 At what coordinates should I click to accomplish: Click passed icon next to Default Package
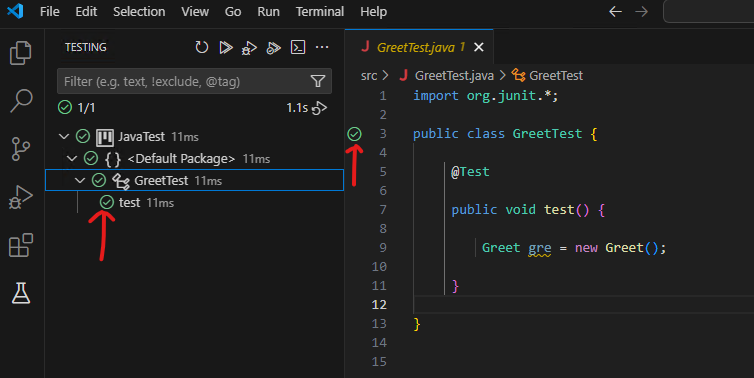click(90, 158)
